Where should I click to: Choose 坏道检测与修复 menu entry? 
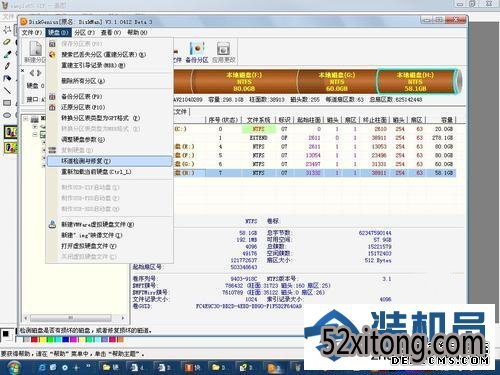click(109, 161)
